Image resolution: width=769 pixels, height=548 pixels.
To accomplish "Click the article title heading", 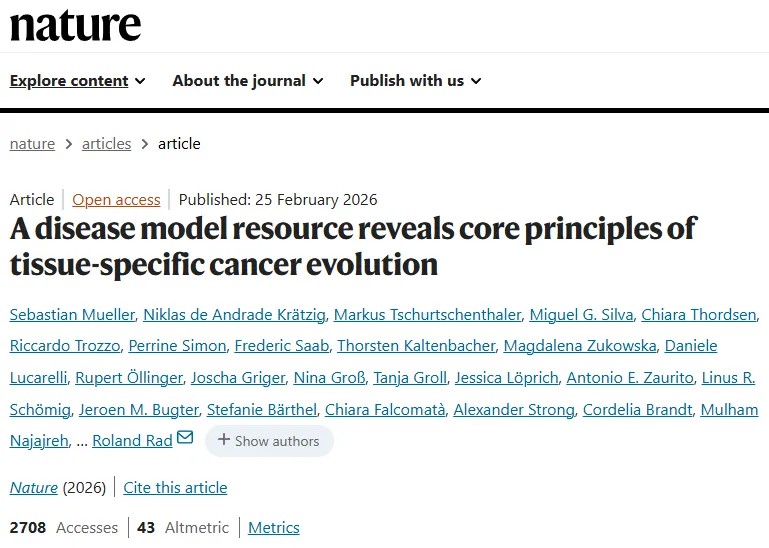I will (x=353, y=246).
